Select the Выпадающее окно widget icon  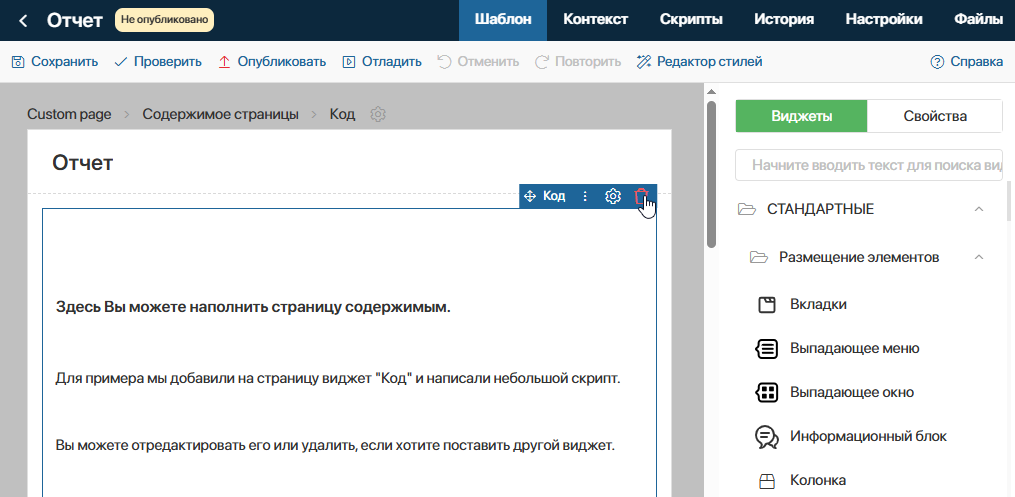(x=766, y=393)
